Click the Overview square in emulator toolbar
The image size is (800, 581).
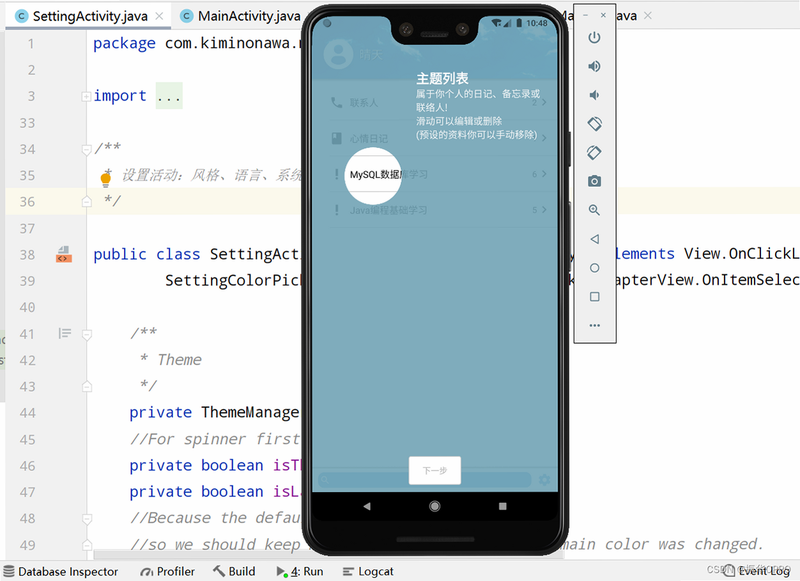[594, 297]
